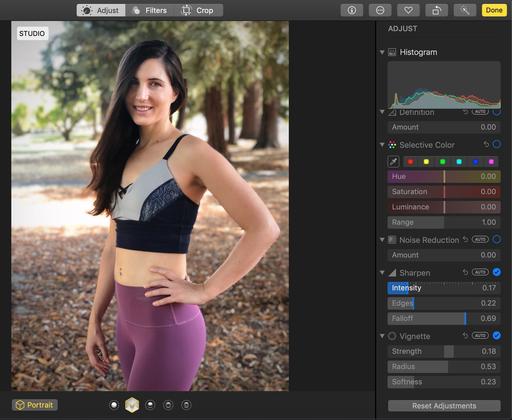Click the Reset Adjustments button
This screenshot has width=512, height=420.
coord(444,406)
